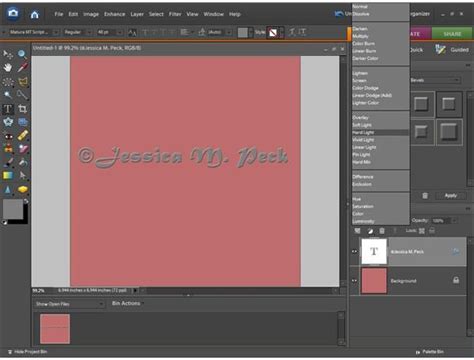
Task: Choose Difference blend mode
Action: pos(381,177)
